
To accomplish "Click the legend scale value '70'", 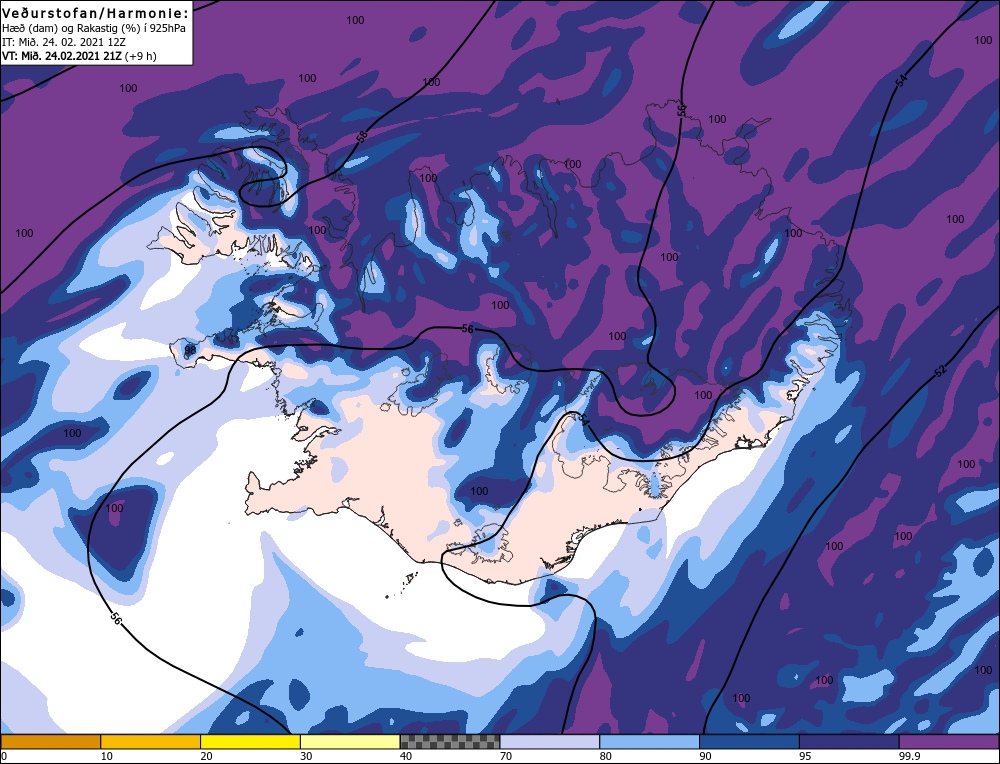I will coord(506,756).
